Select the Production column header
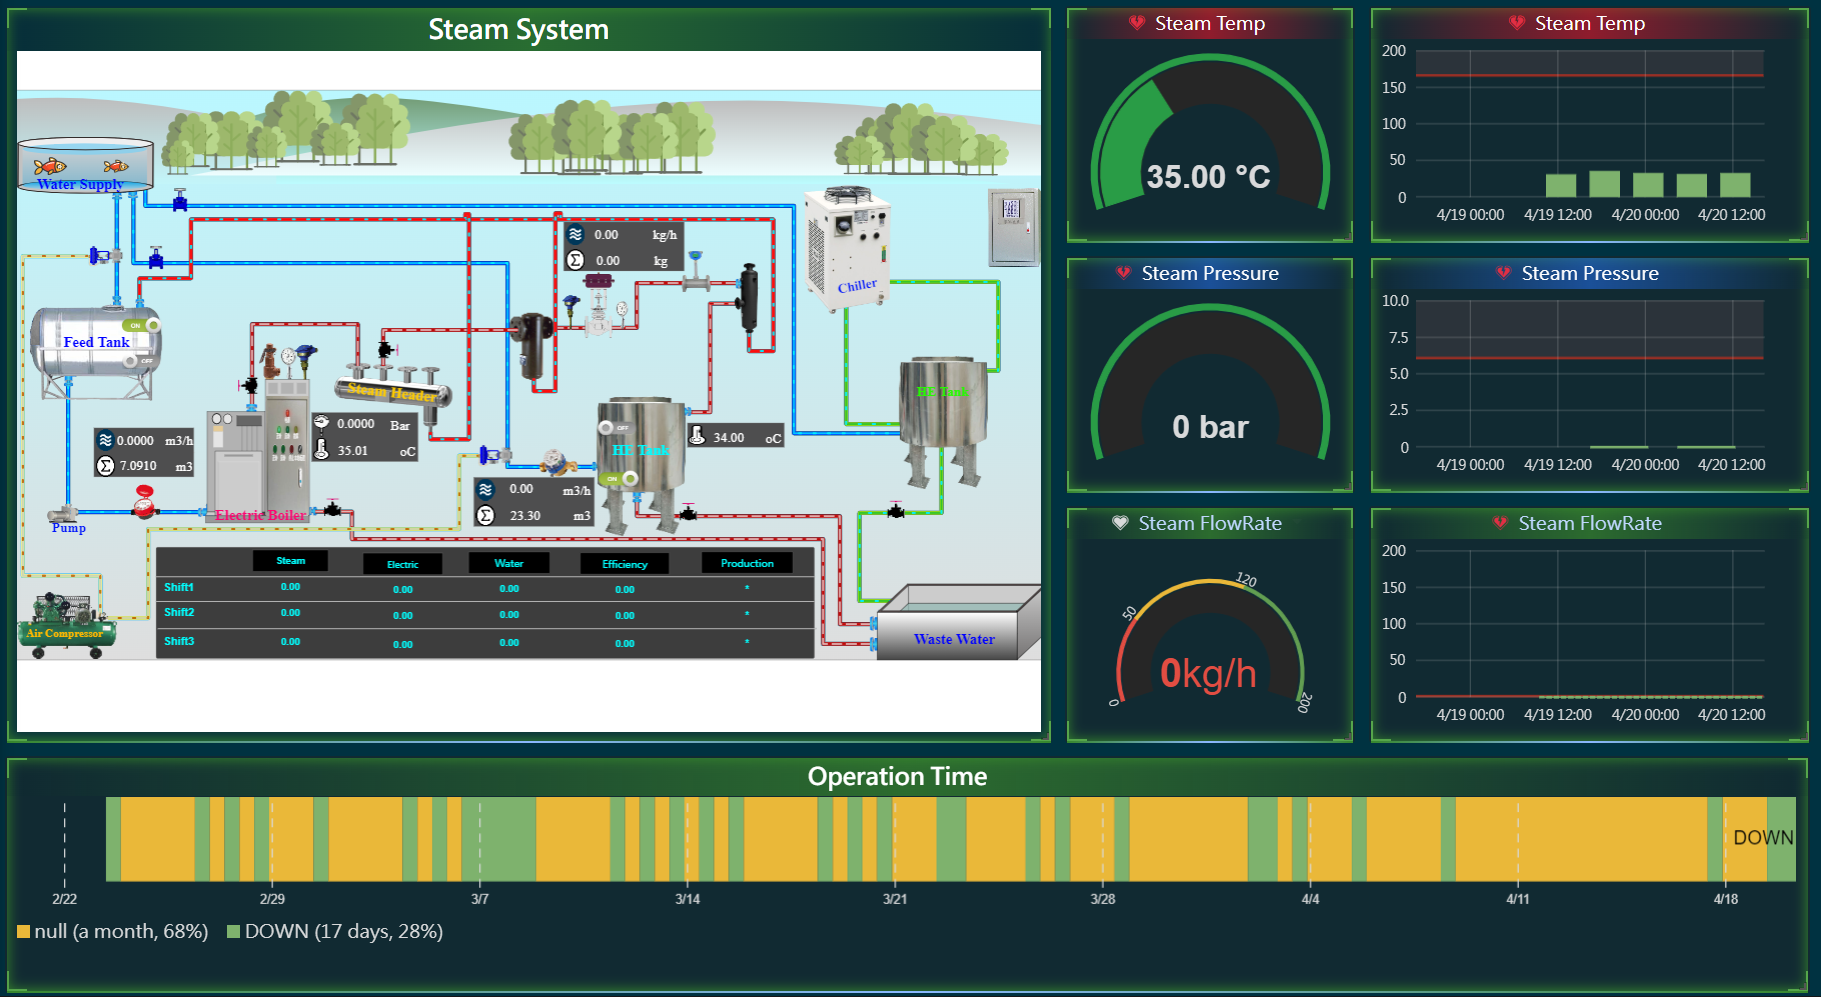Image resolution: width=1821 pixels, height=997 pixels. [x=747, y=563]
